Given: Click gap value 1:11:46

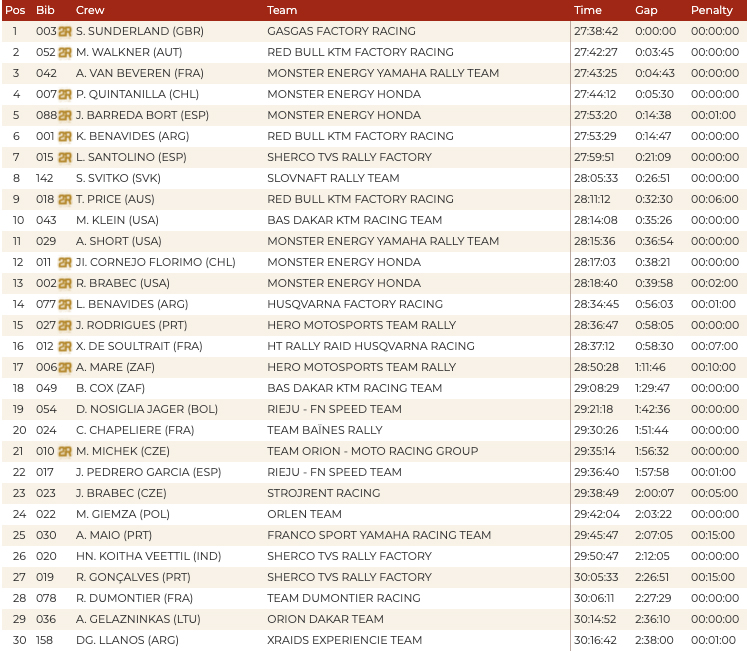Looking at the screenshot, I should point(650,367).
